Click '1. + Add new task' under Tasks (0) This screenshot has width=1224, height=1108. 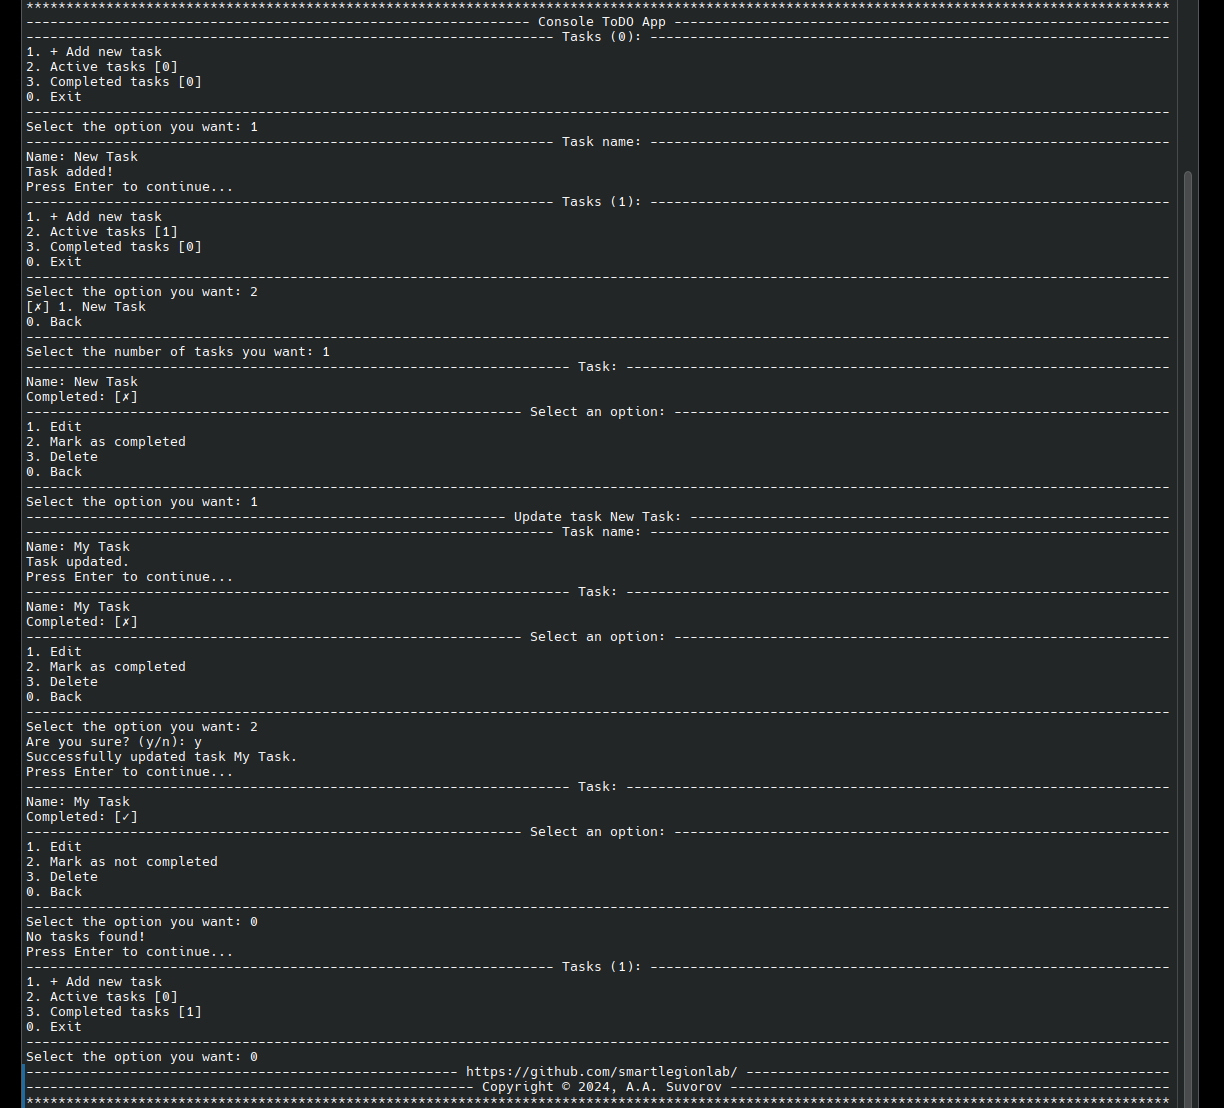point(94,52)
